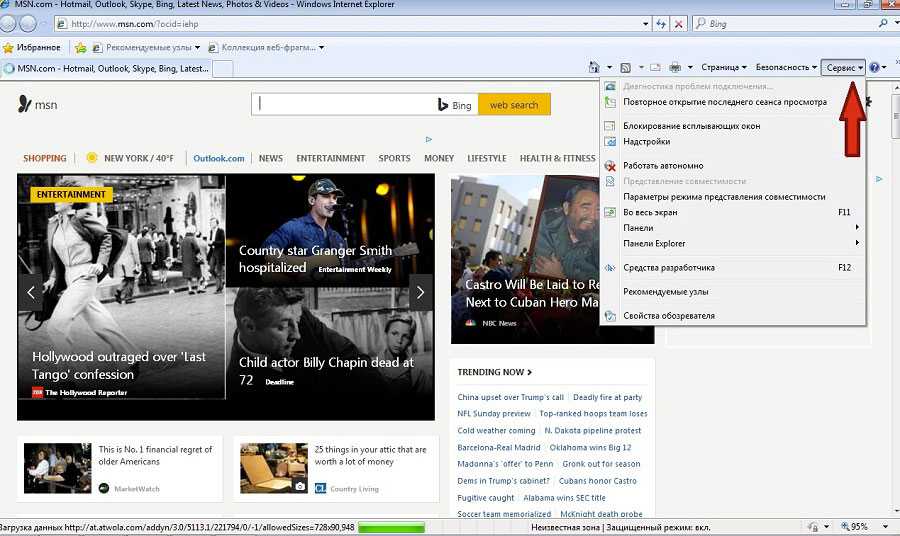Click the Print icon in the toolbar

coord(675,67)
